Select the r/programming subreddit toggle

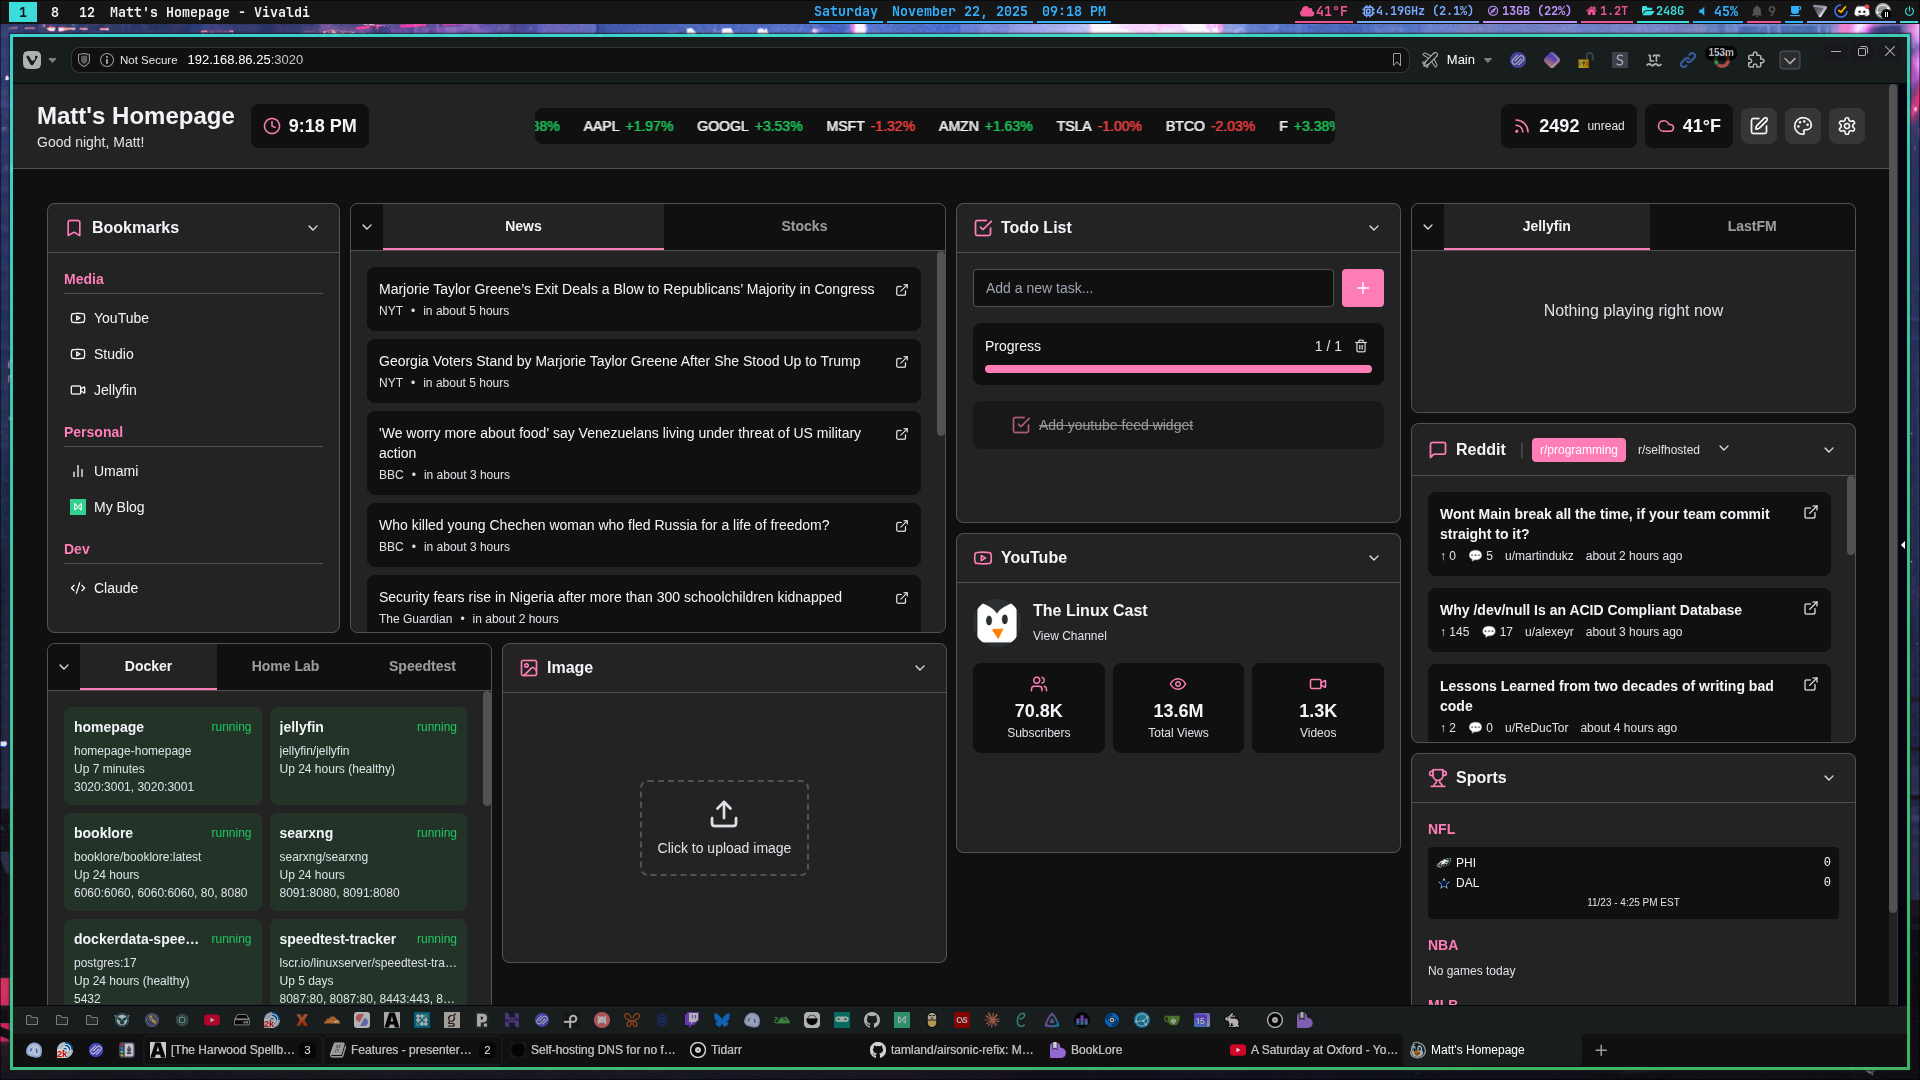tap(1578, 450)
